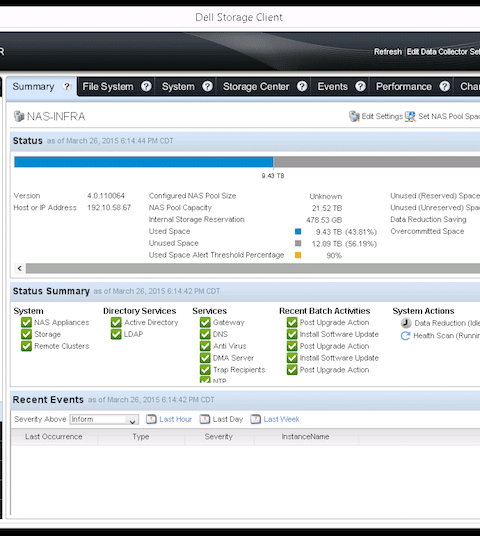Click Edit Data Collector Settings link
This screenshot has width=480, height=536.
click(443, 52)
